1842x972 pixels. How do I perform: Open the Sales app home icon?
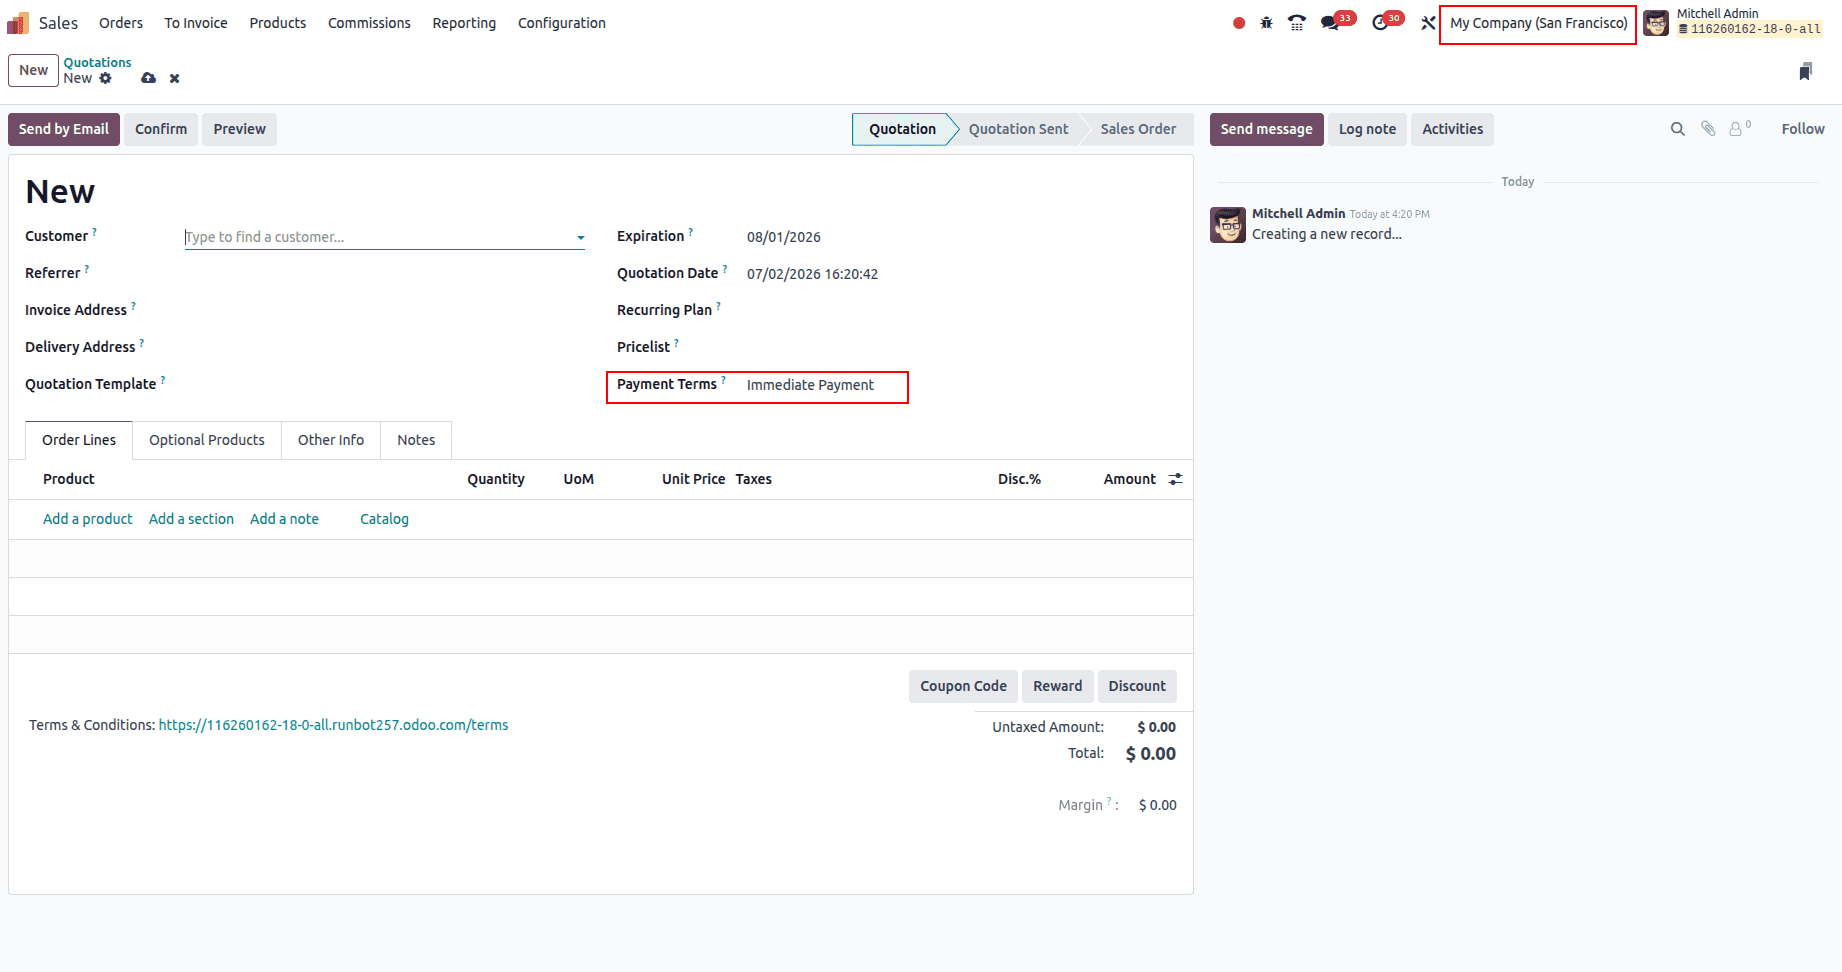(x=18, y=22)
